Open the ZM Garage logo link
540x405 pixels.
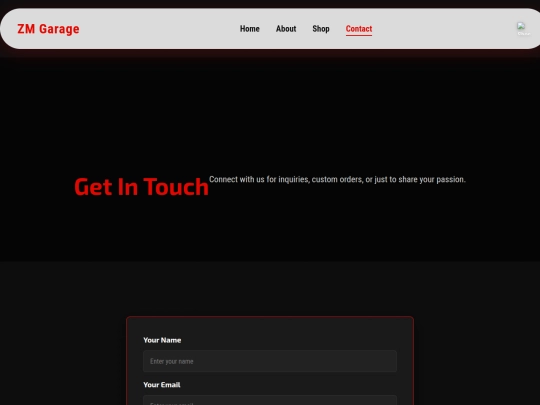(48, 29)
